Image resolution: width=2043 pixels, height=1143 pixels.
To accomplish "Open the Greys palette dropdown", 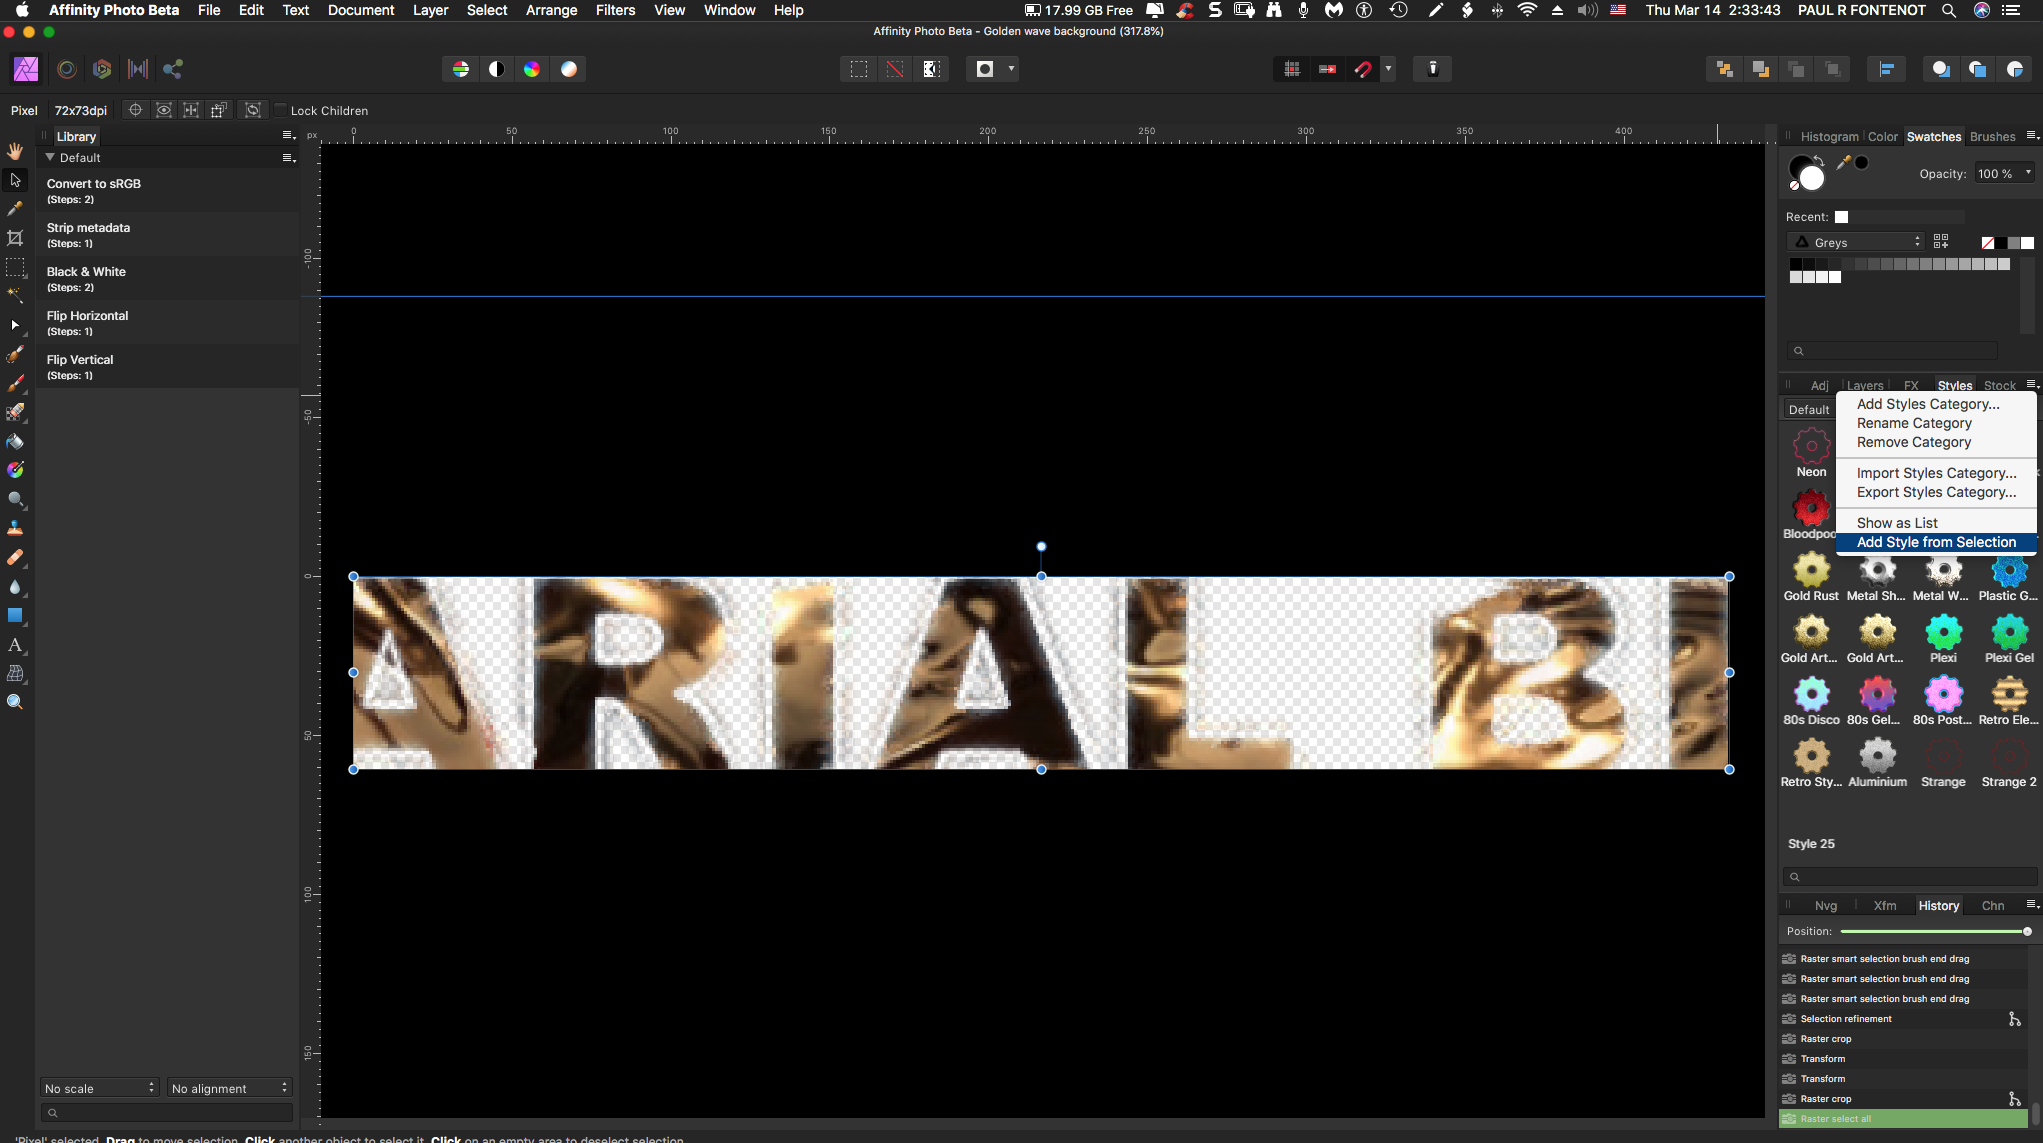I will [1856, 242].
